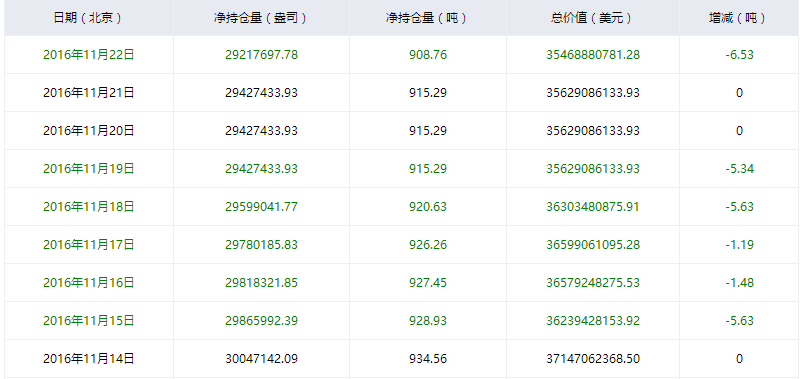Select 915.29 in the 11月20日 row
Viewport: 802px width, 379px height.
coord(428,130)
